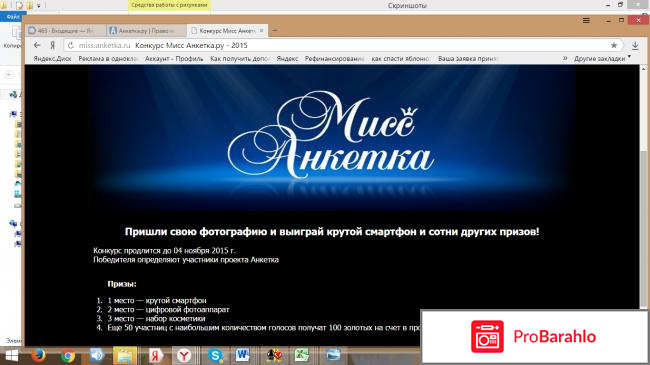Click the text Конкурс продлится до 04 ноября 2015
650x365 pixels.
pos(164,251)
